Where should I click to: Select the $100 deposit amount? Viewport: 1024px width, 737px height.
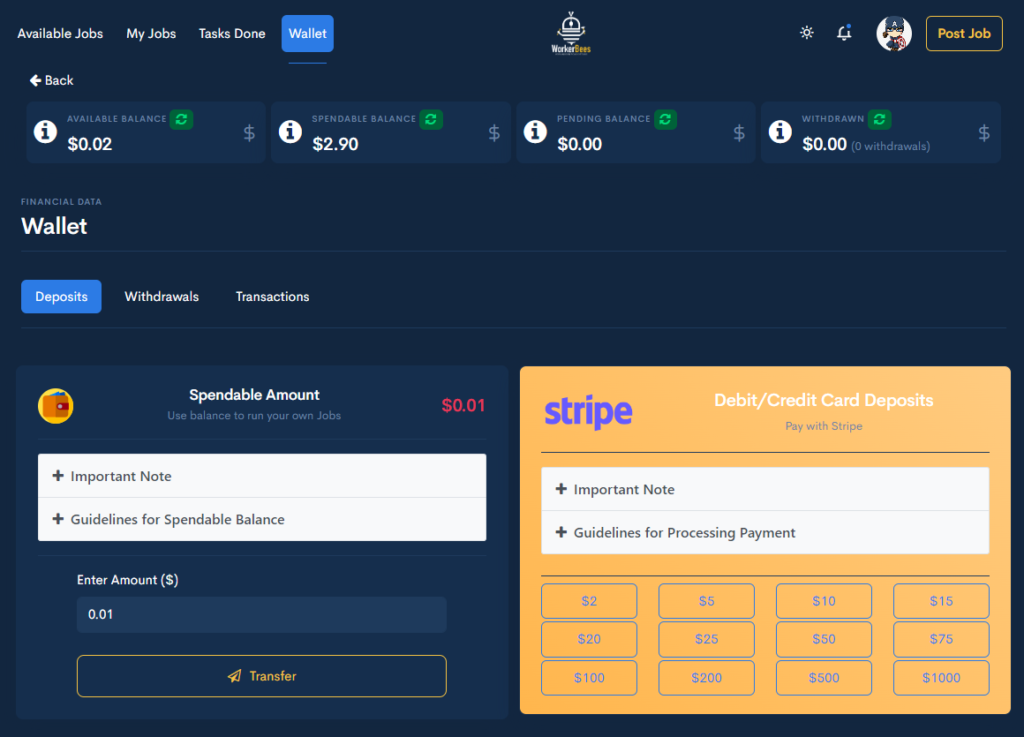pos(589,677)
